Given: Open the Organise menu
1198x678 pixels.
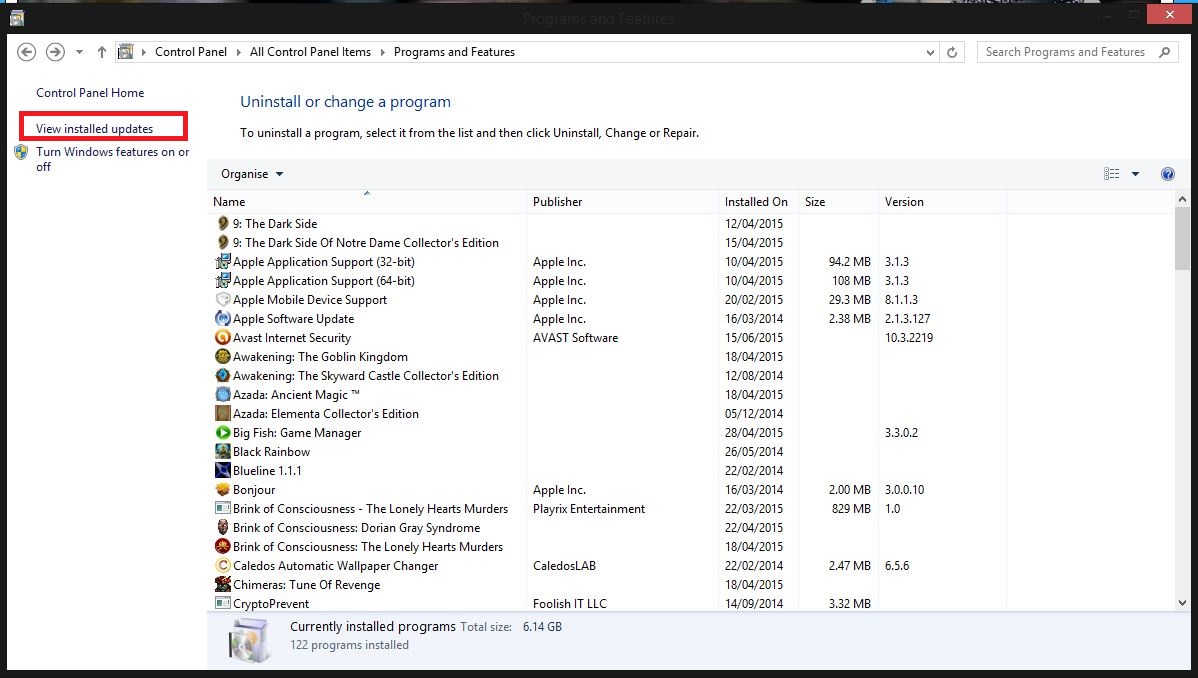Looking at the screenshot, I should (252, 174).
